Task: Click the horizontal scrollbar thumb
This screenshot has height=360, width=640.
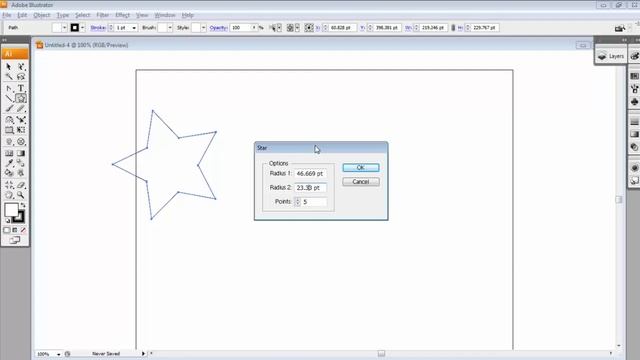Action: 381,353
